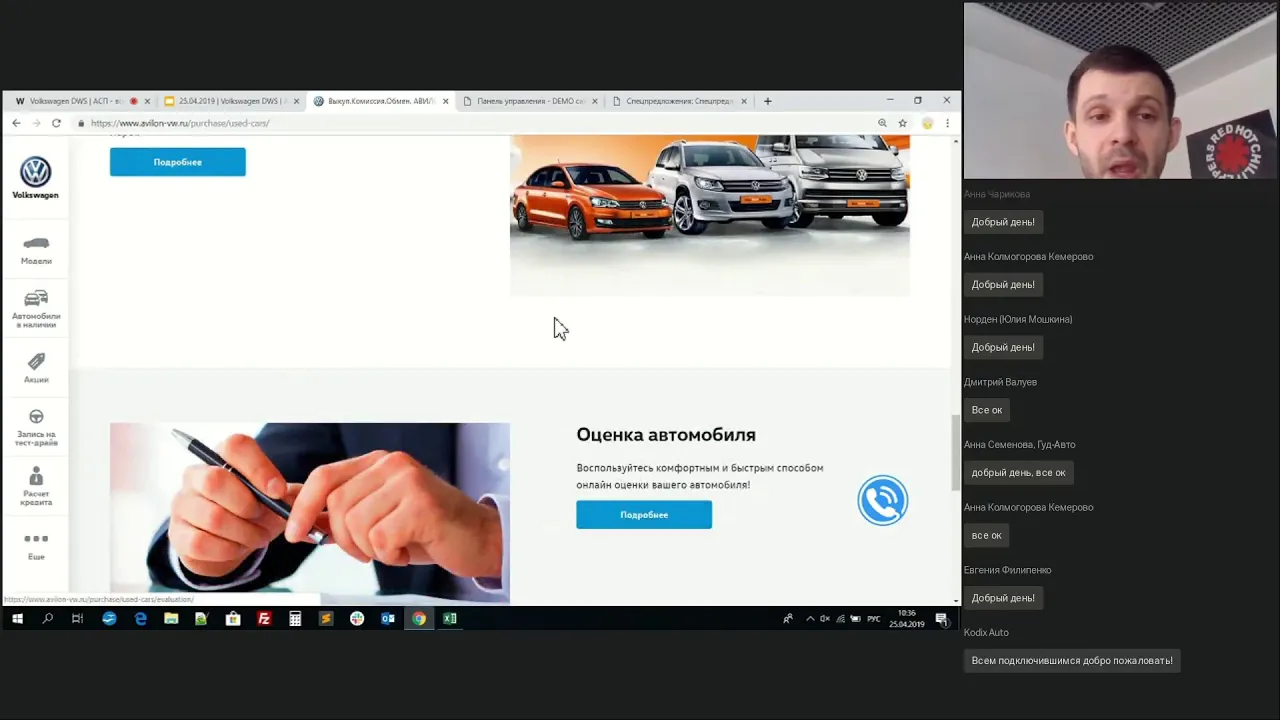Go back with browser back arrow
Viewport: 1280px width, 720px height.
tap(16, 123)
